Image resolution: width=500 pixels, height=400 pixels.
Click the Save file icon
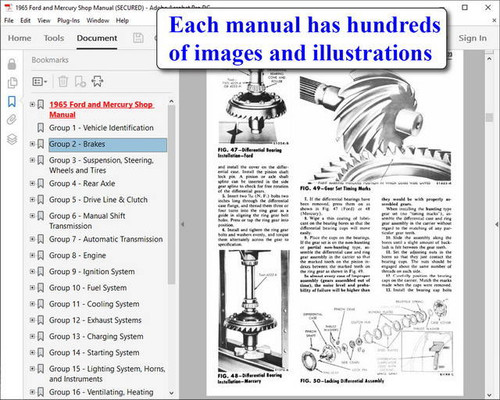138,38
